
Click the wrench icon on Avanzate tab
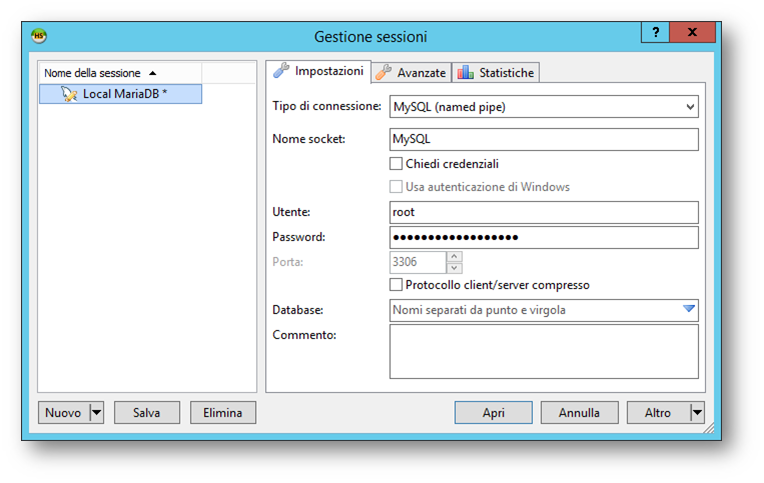(x=383, y=72)
